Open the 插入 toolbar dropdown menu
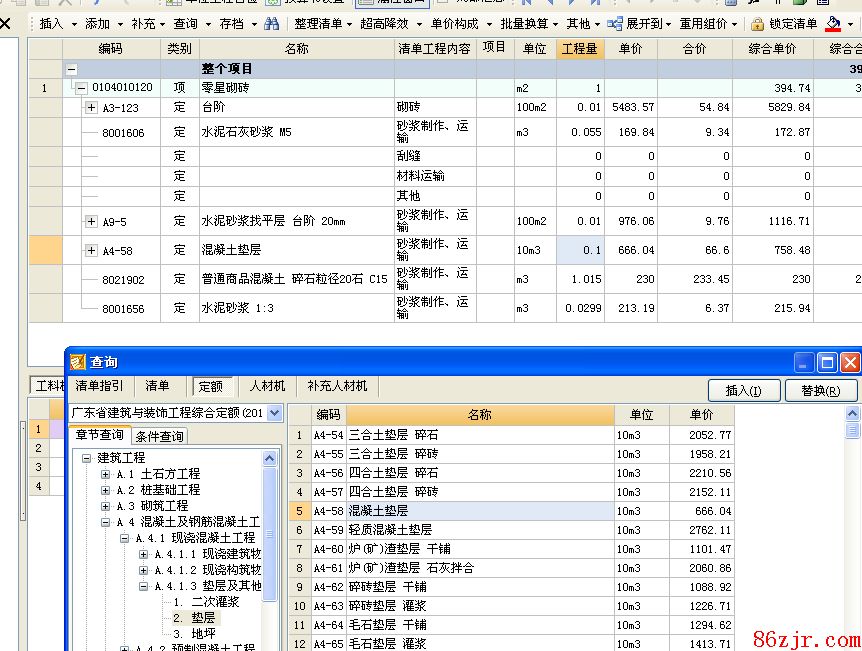 (56, 23)
